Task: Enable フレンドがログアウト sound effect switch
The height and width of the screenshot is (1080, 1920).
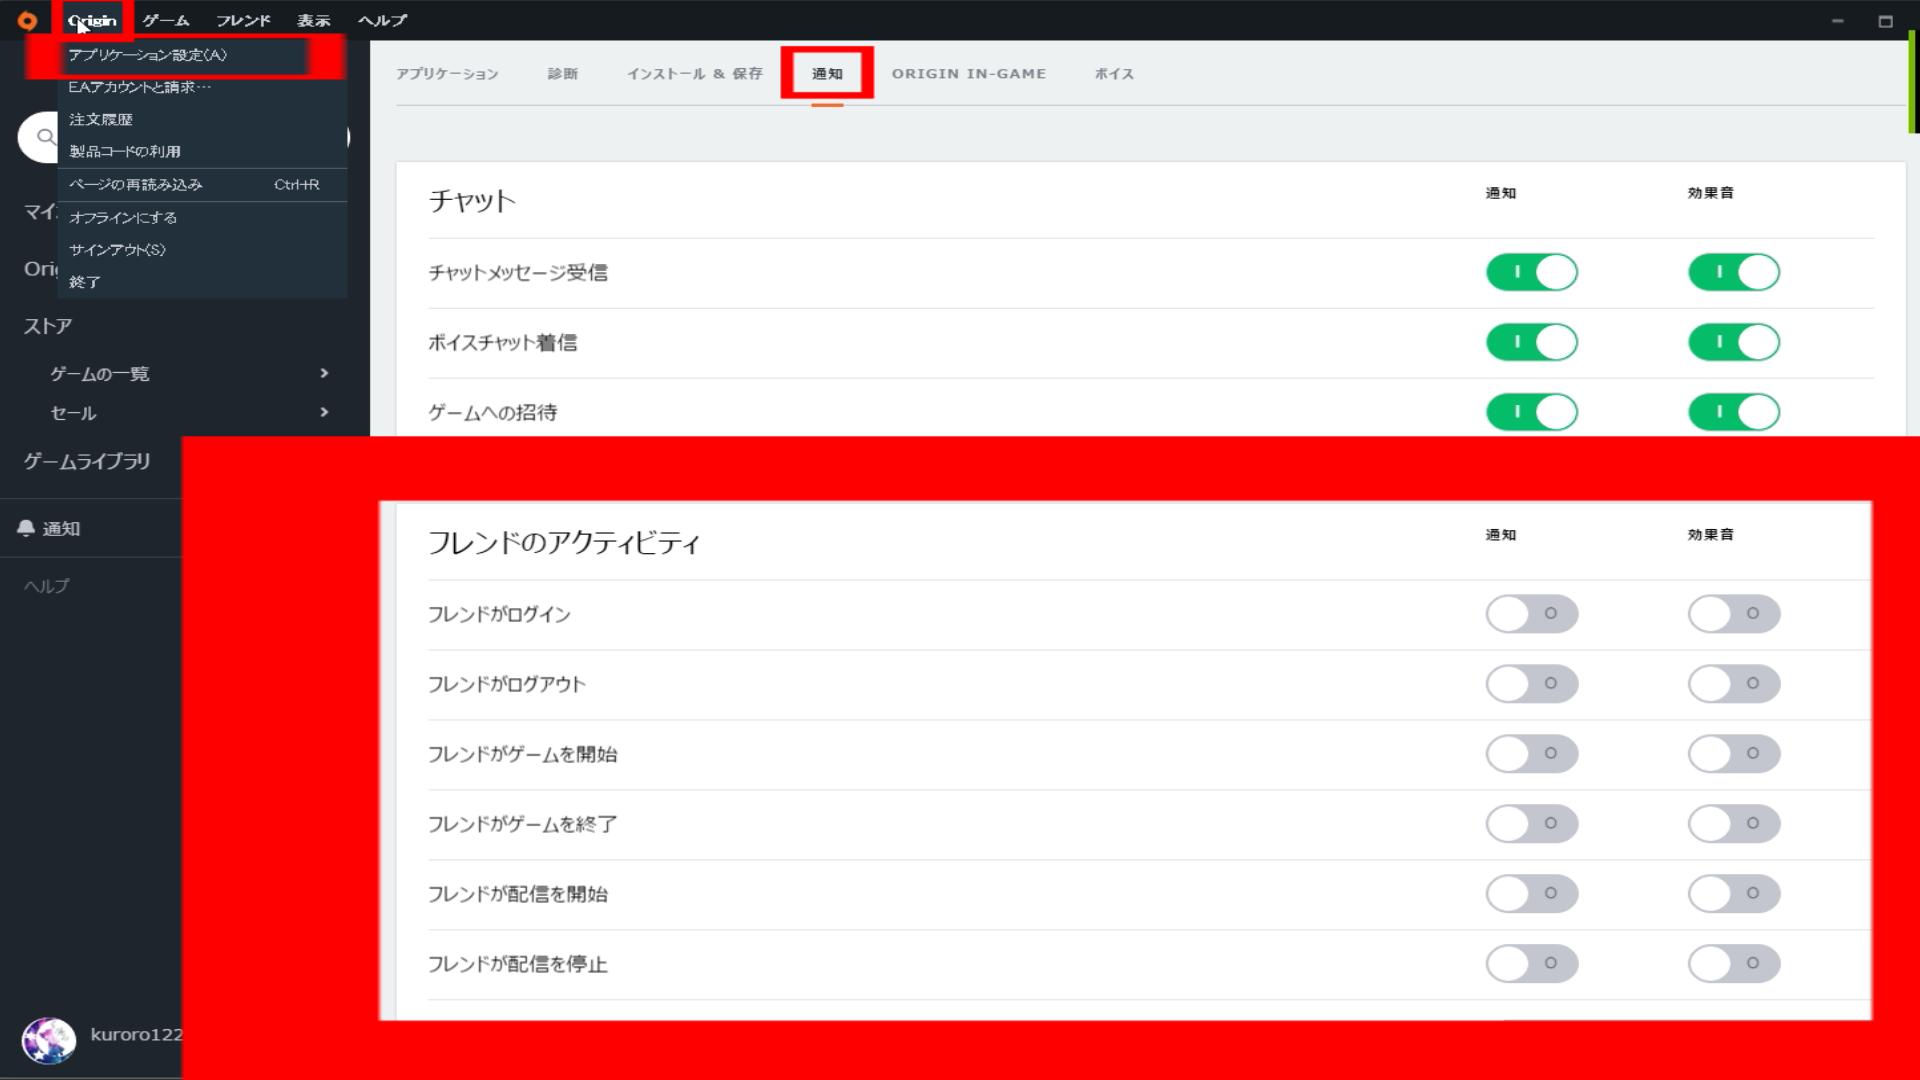Action: coord(1734,684)
